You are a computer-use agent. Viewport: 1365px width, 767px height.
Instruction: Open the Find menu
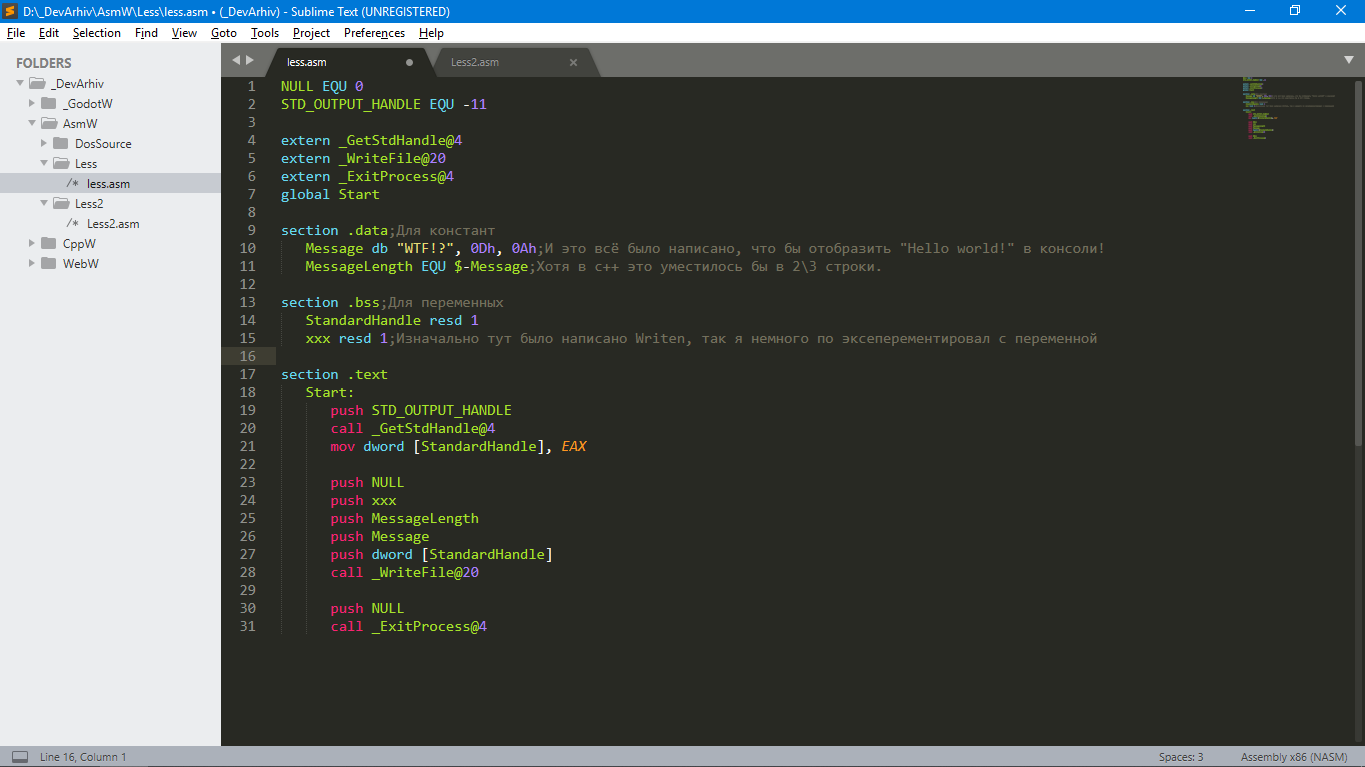click(x=146, y=33)
